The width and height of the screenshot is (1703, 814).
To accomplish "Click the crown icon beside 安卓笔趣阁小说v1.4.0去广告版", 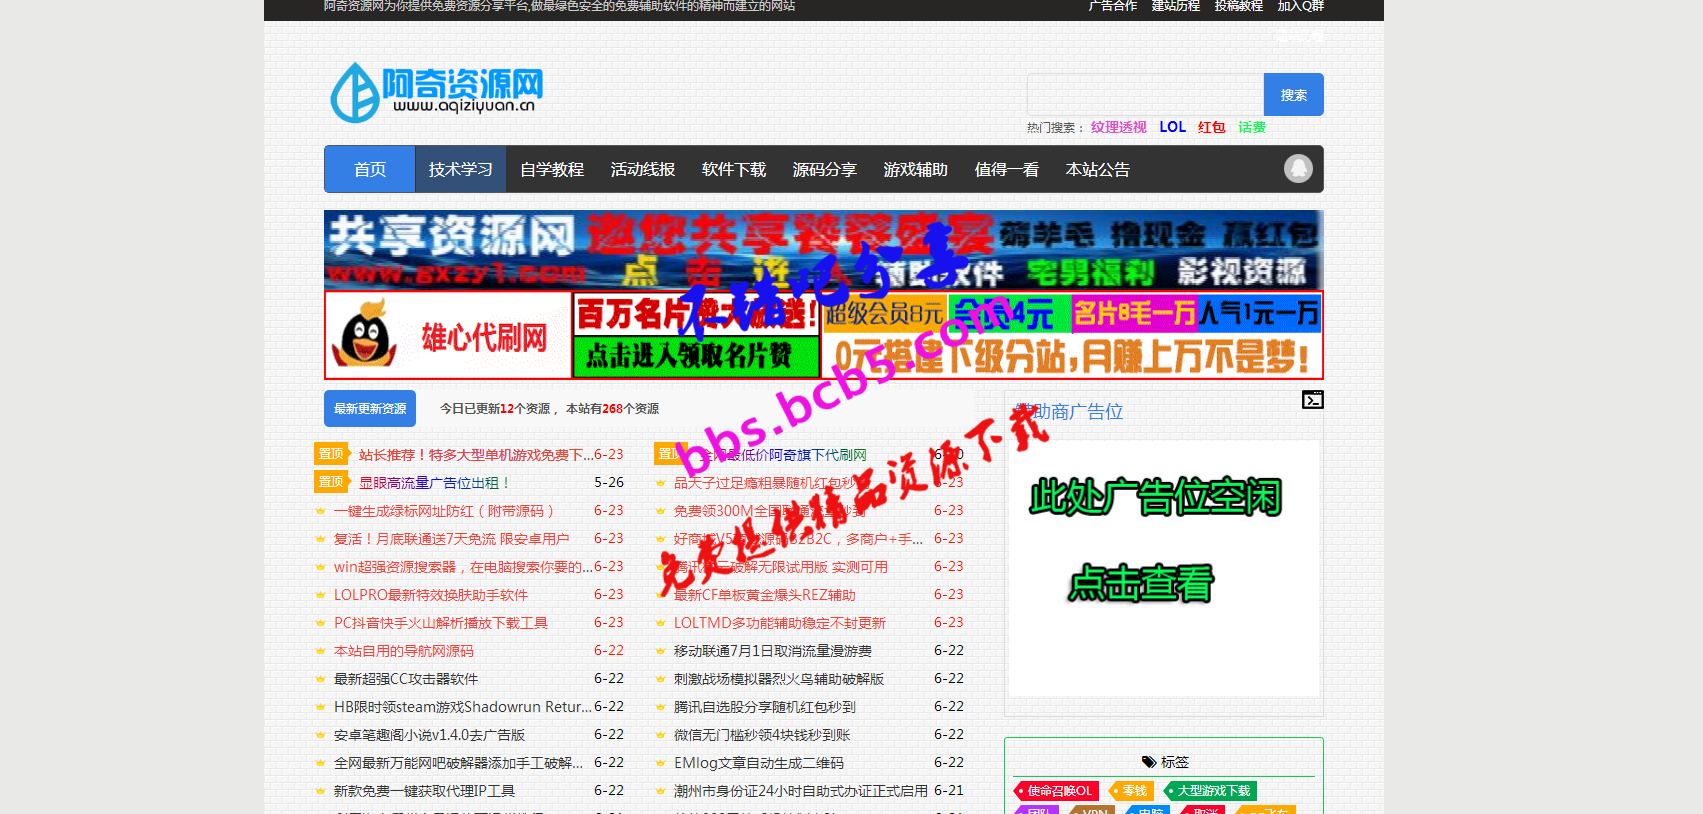I will 321,735.
